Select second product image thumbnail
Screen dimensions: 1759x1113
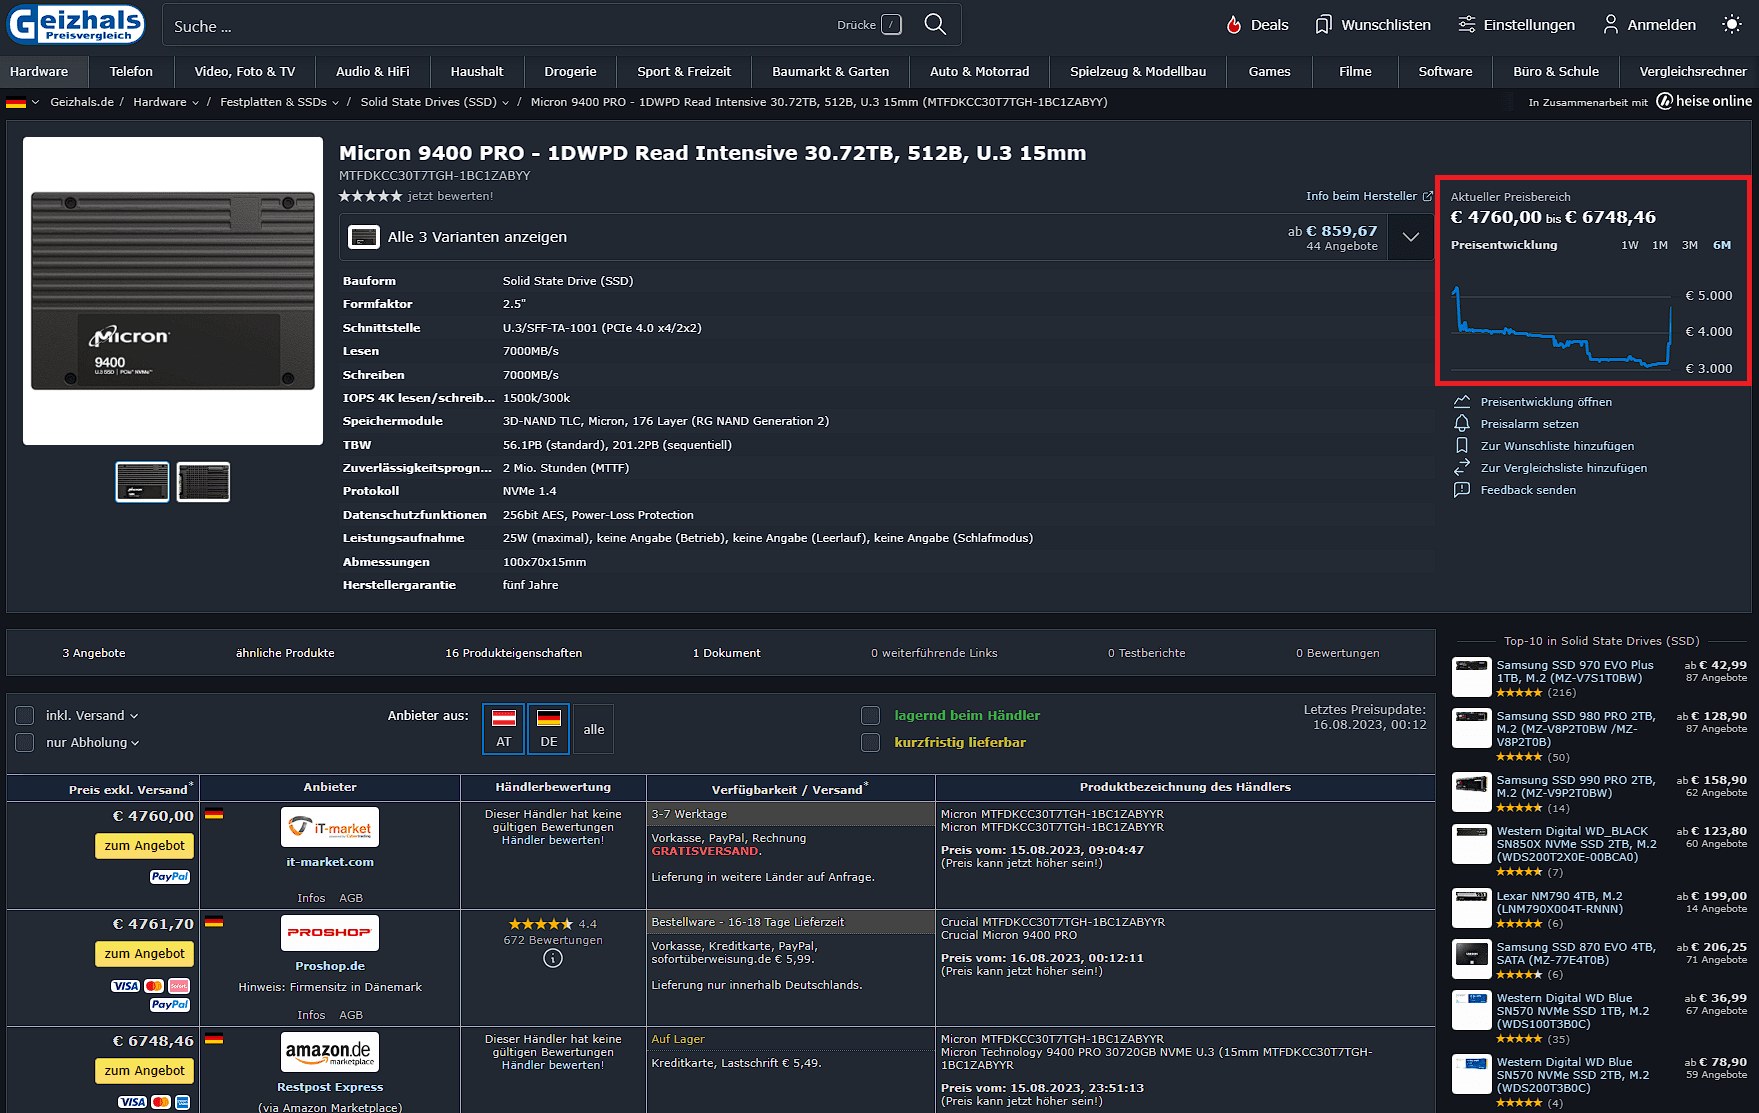click(203, 482)
